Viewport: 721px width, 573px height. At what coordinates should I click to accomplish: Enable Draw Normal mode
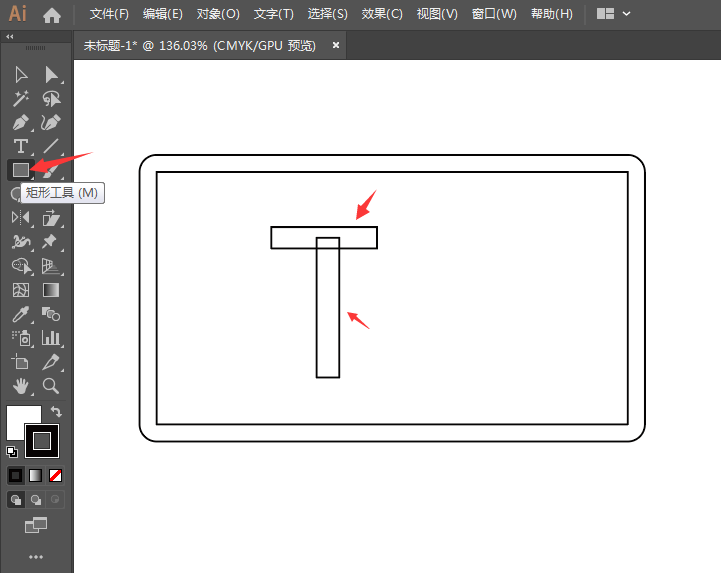pos(16,499)
